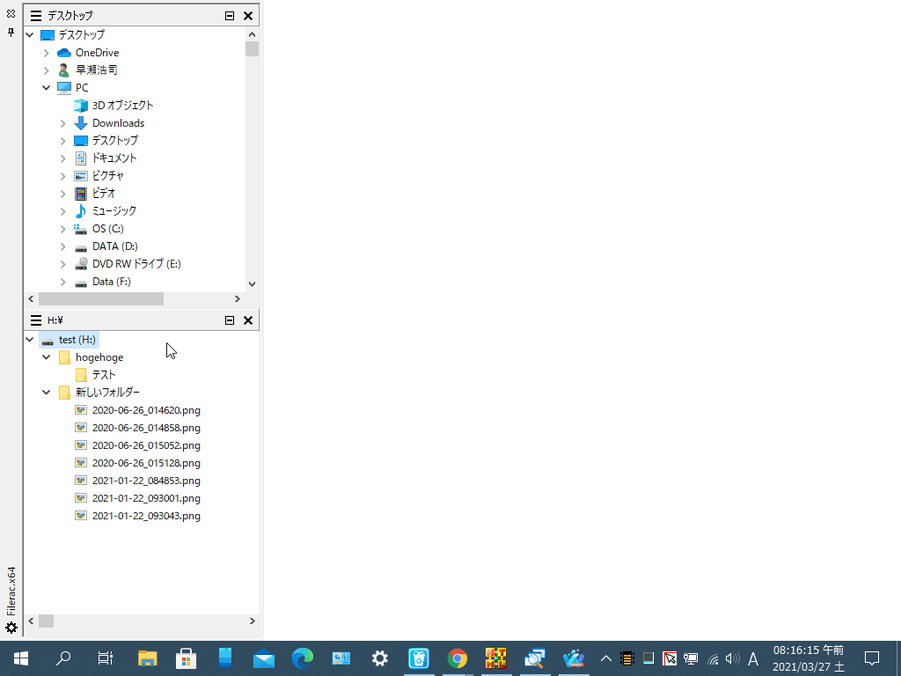901x676 pixels.
Task: Select the DATA (D:) drive icon
Action: tap(81, 248)
